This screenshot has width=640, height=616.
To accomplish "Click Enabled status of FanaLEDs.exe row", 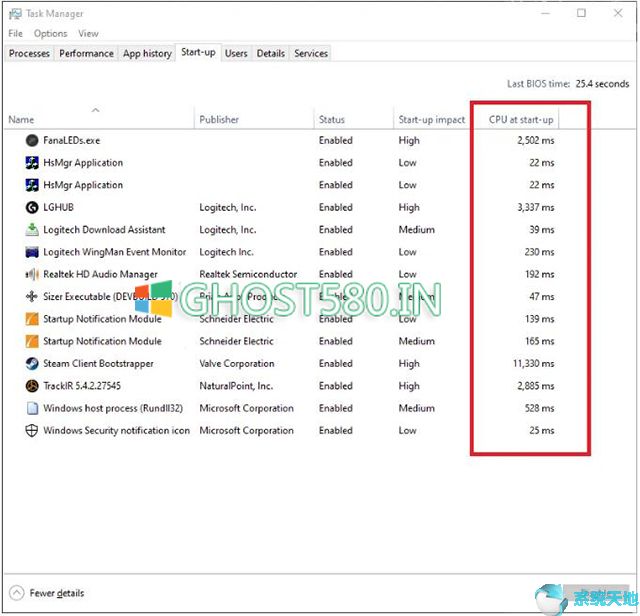I will click(x=336, y=140).
